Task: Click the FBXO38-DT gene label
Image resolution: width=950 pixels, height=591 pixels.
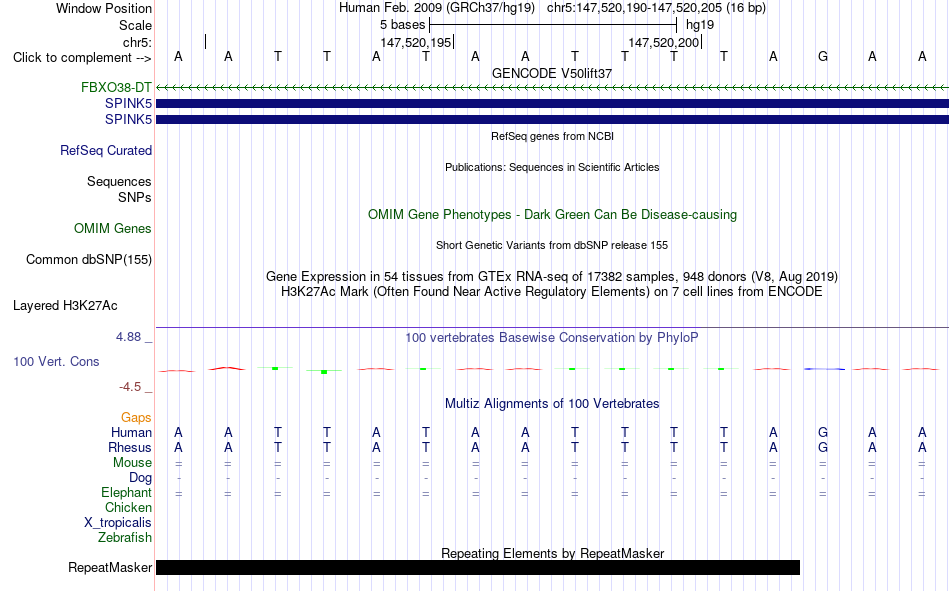Action: (x=116, y=87)
